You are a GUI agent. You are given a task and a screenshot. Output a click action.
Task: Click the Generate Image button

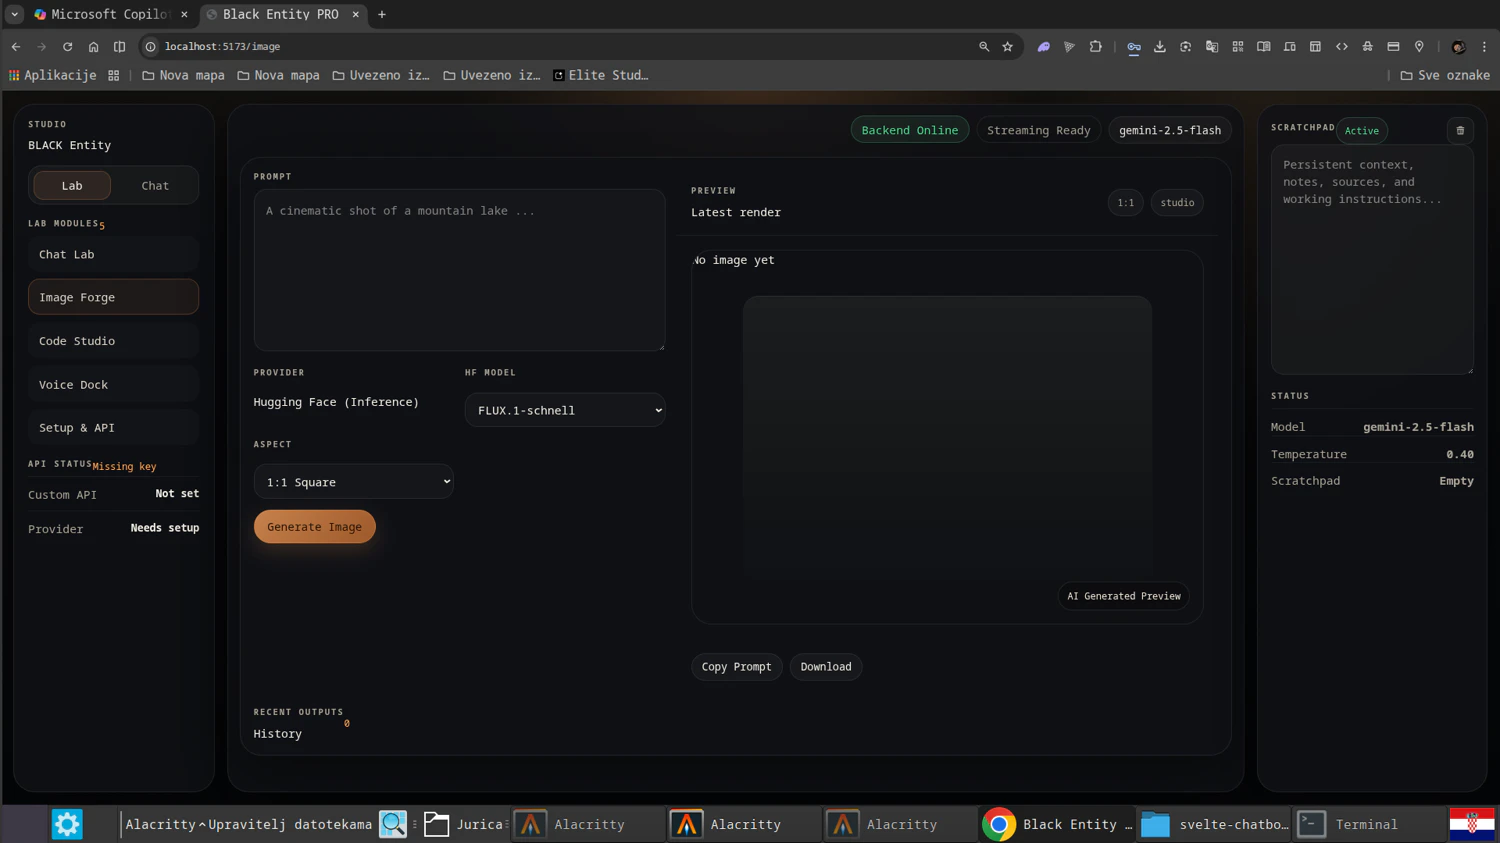(315, 527)
